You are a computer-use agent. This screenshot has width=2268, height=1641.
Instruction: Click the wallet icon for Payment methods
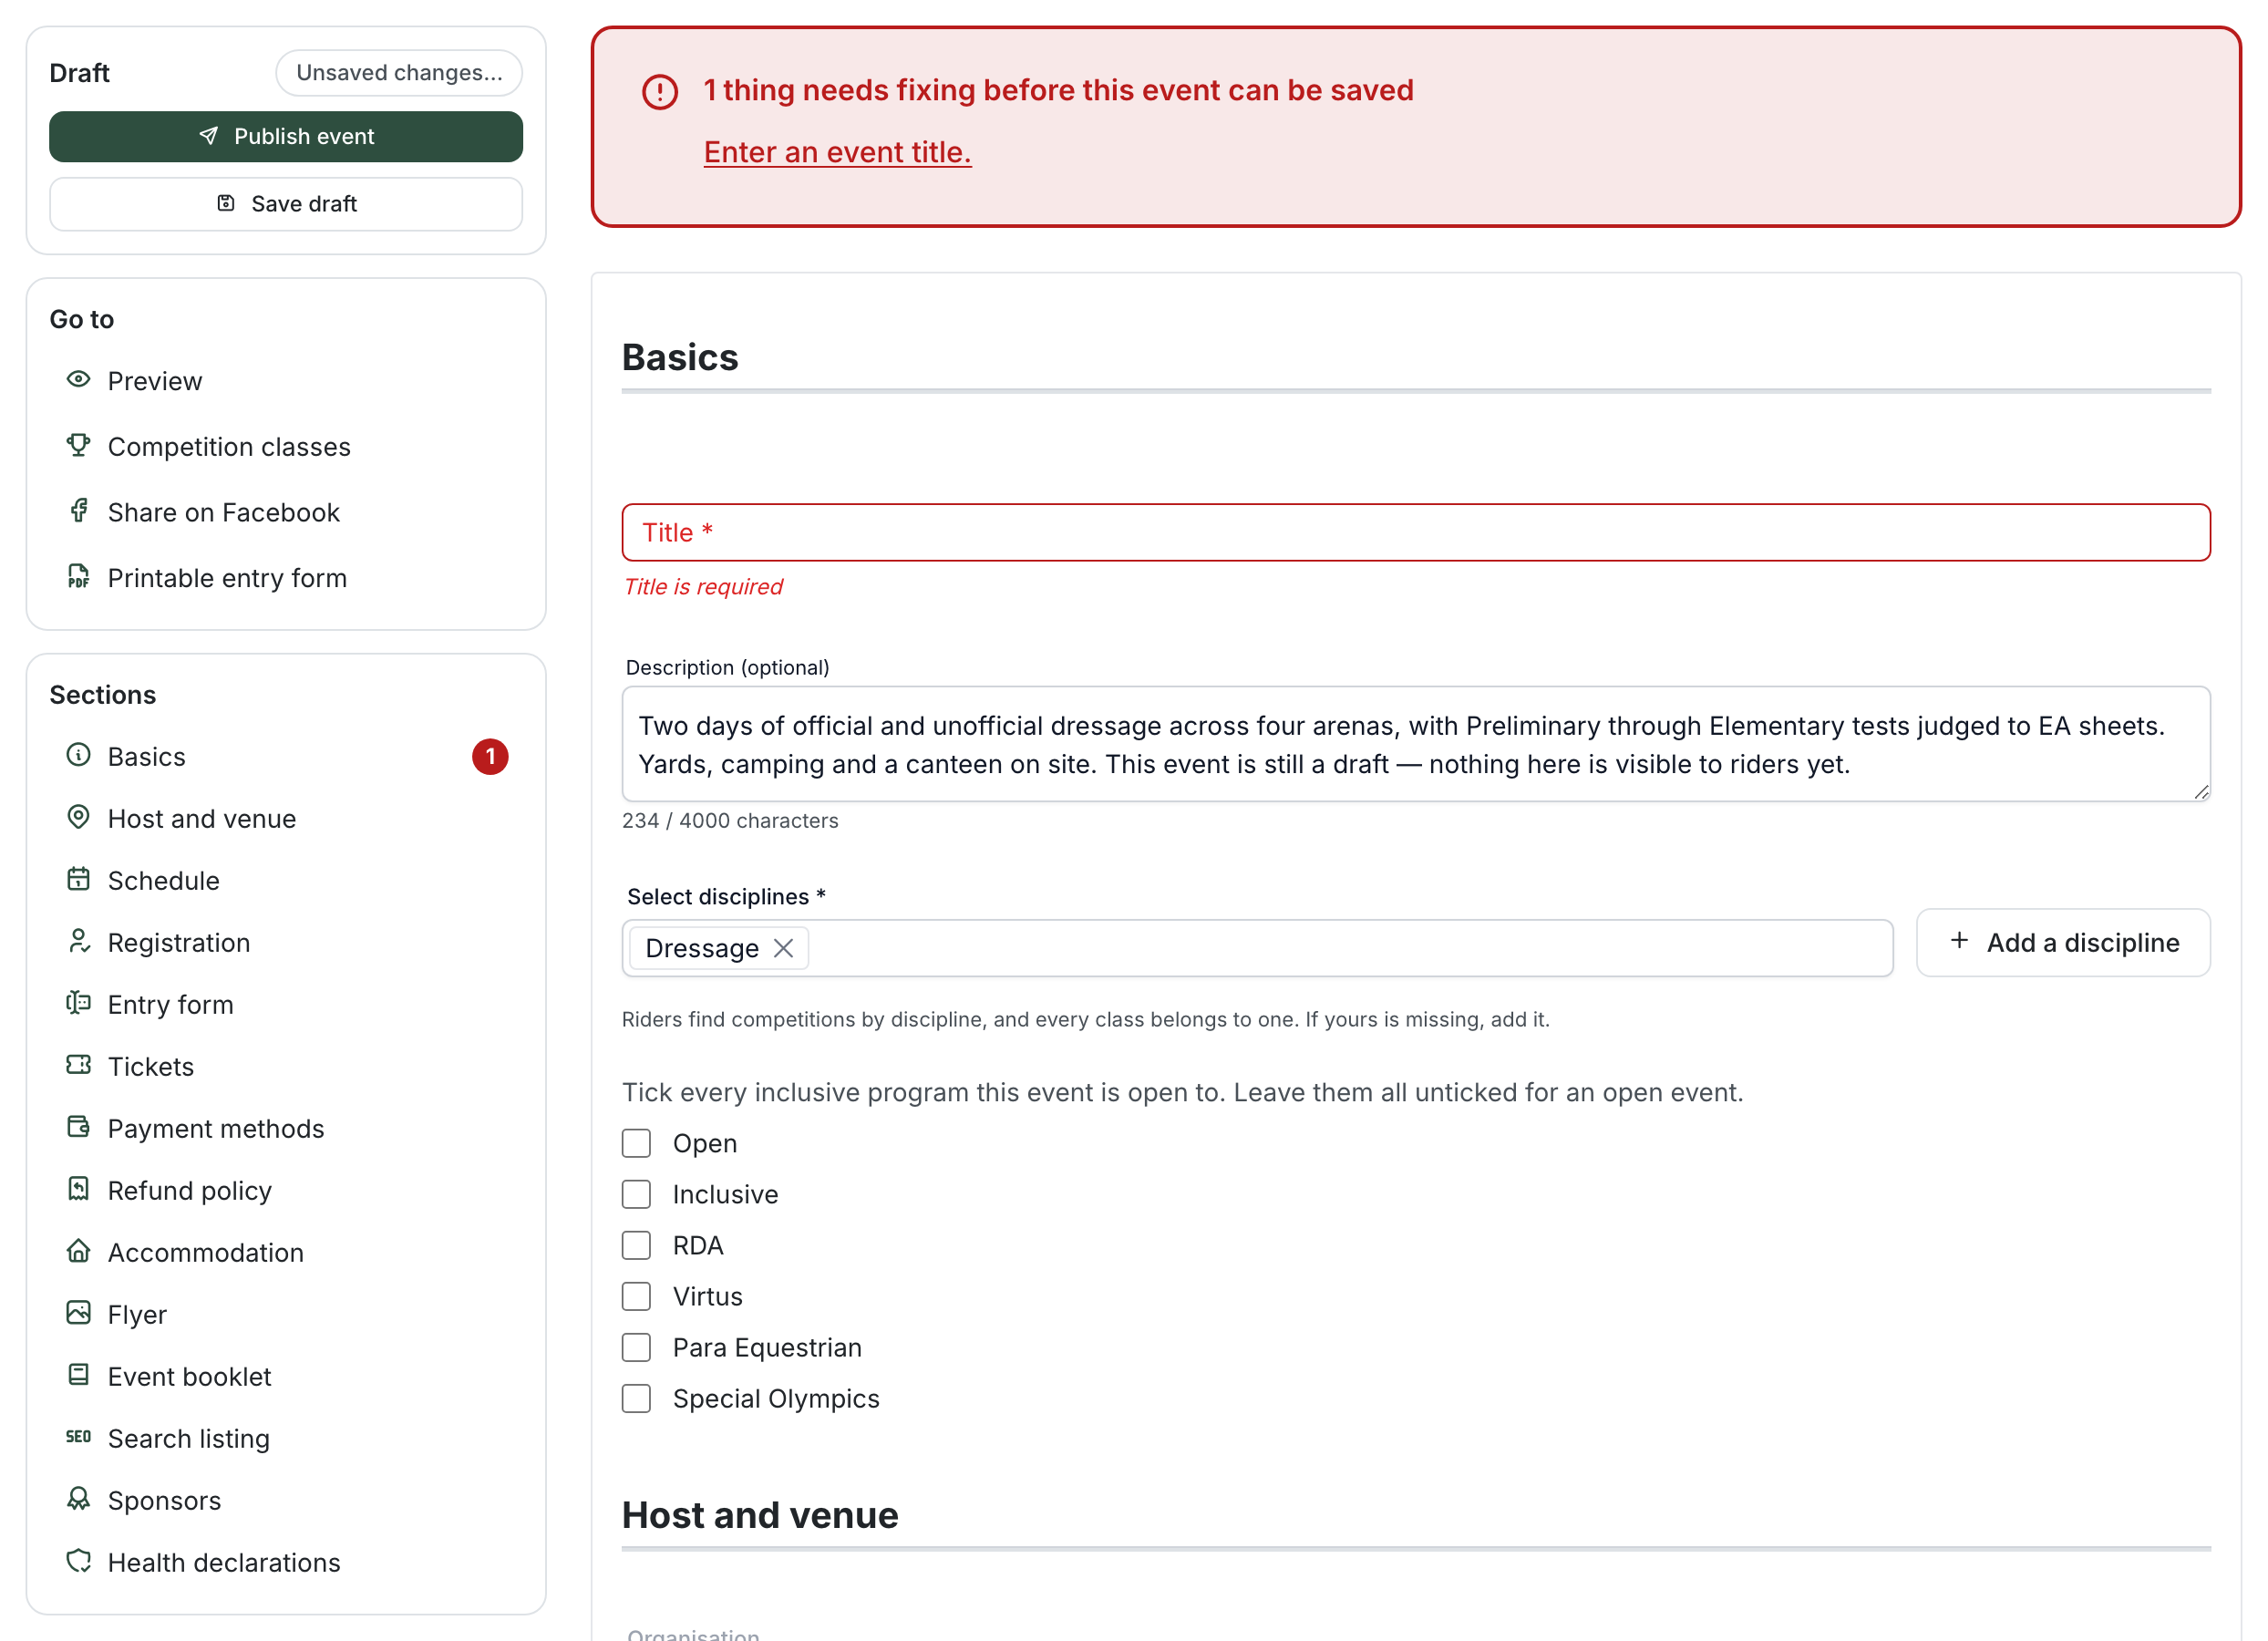tap(78, 1127)
